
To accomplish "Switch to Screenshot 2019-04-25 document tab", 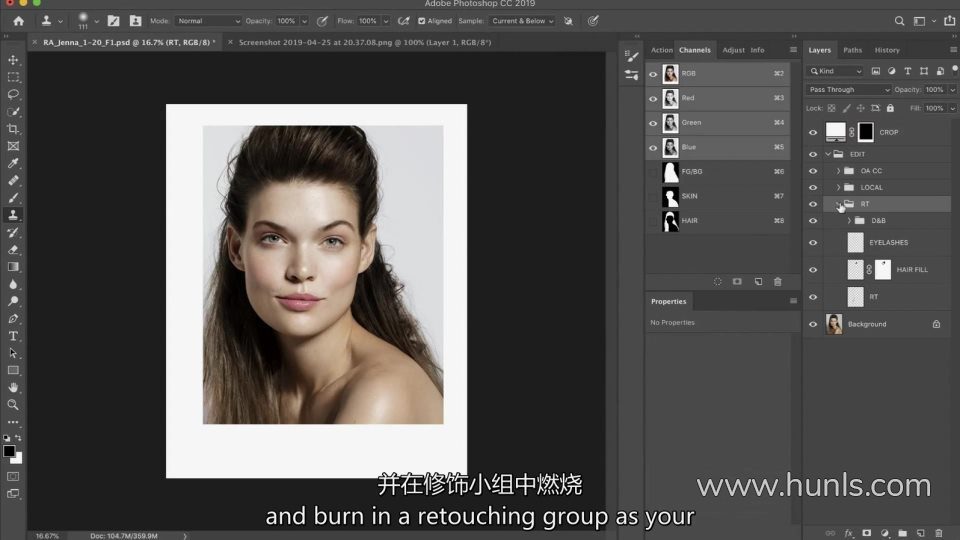I will coord(365,42).
